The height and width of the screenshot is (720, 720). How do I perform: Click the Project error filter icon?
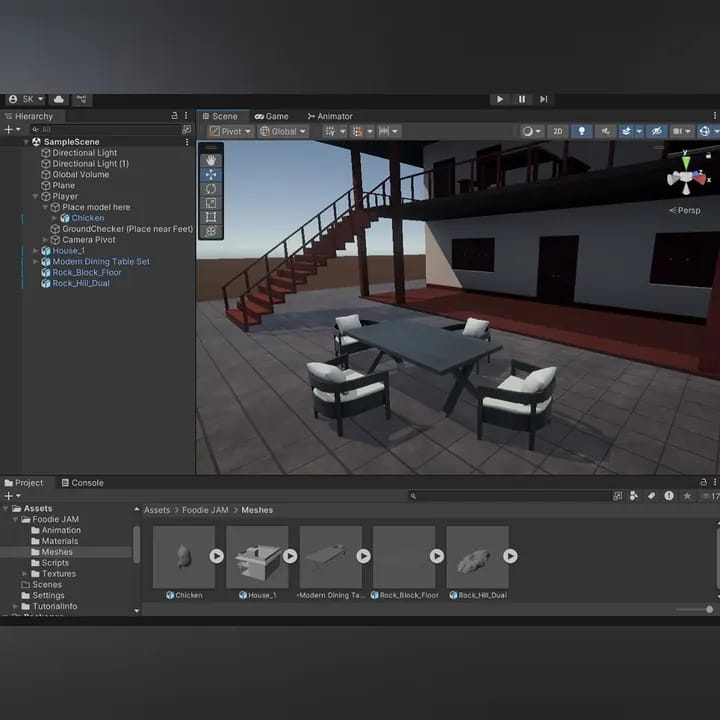(669, 496)
